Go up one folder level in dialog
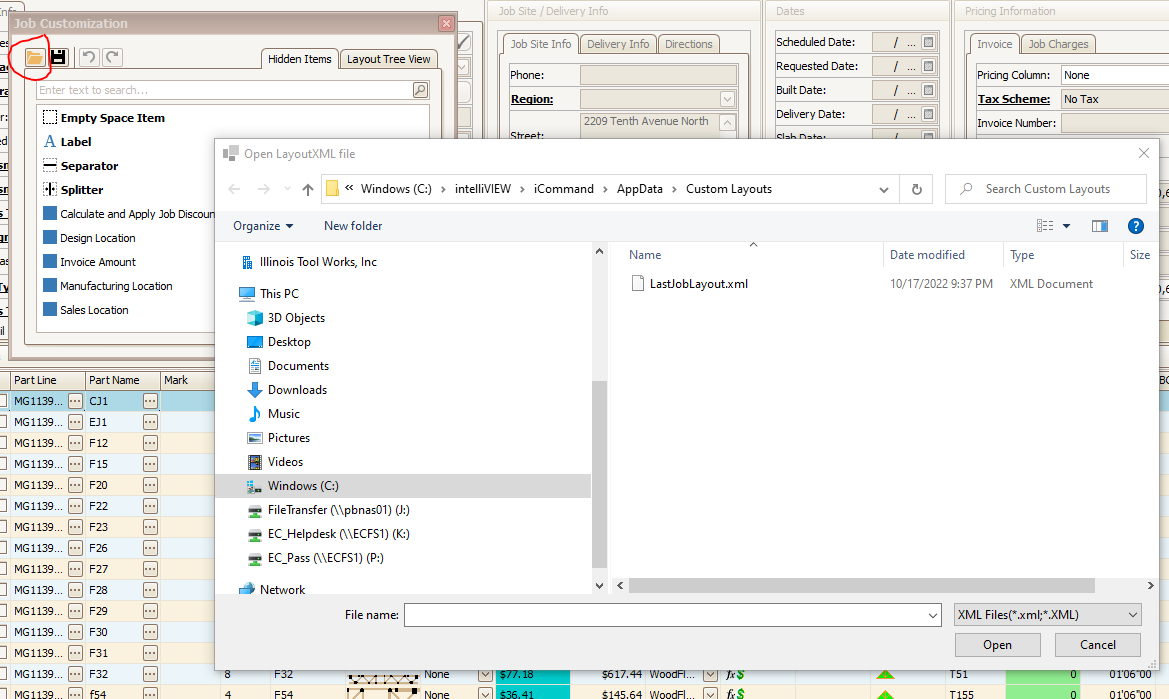 pyautogui.click(x=308, y=189)
